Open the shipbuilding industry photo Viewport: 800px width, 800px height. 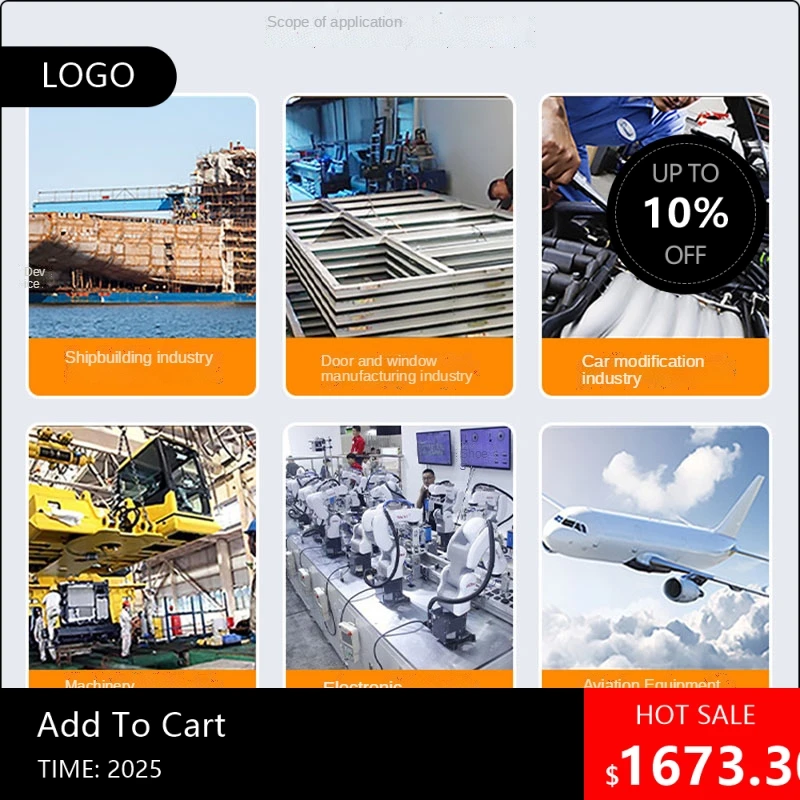[142, 217]
